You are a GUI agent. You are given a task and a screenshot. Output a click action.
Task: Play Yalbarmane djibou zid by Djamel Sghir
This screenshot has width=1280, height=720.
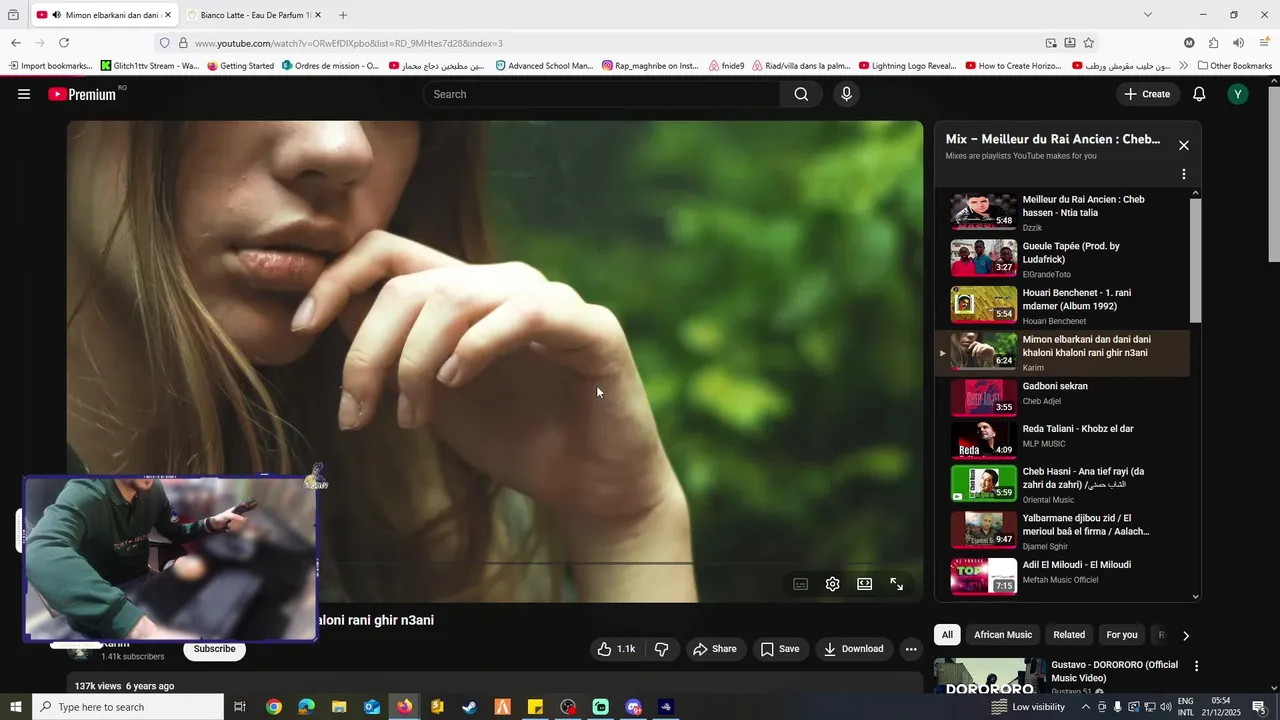click(1062, 532)
